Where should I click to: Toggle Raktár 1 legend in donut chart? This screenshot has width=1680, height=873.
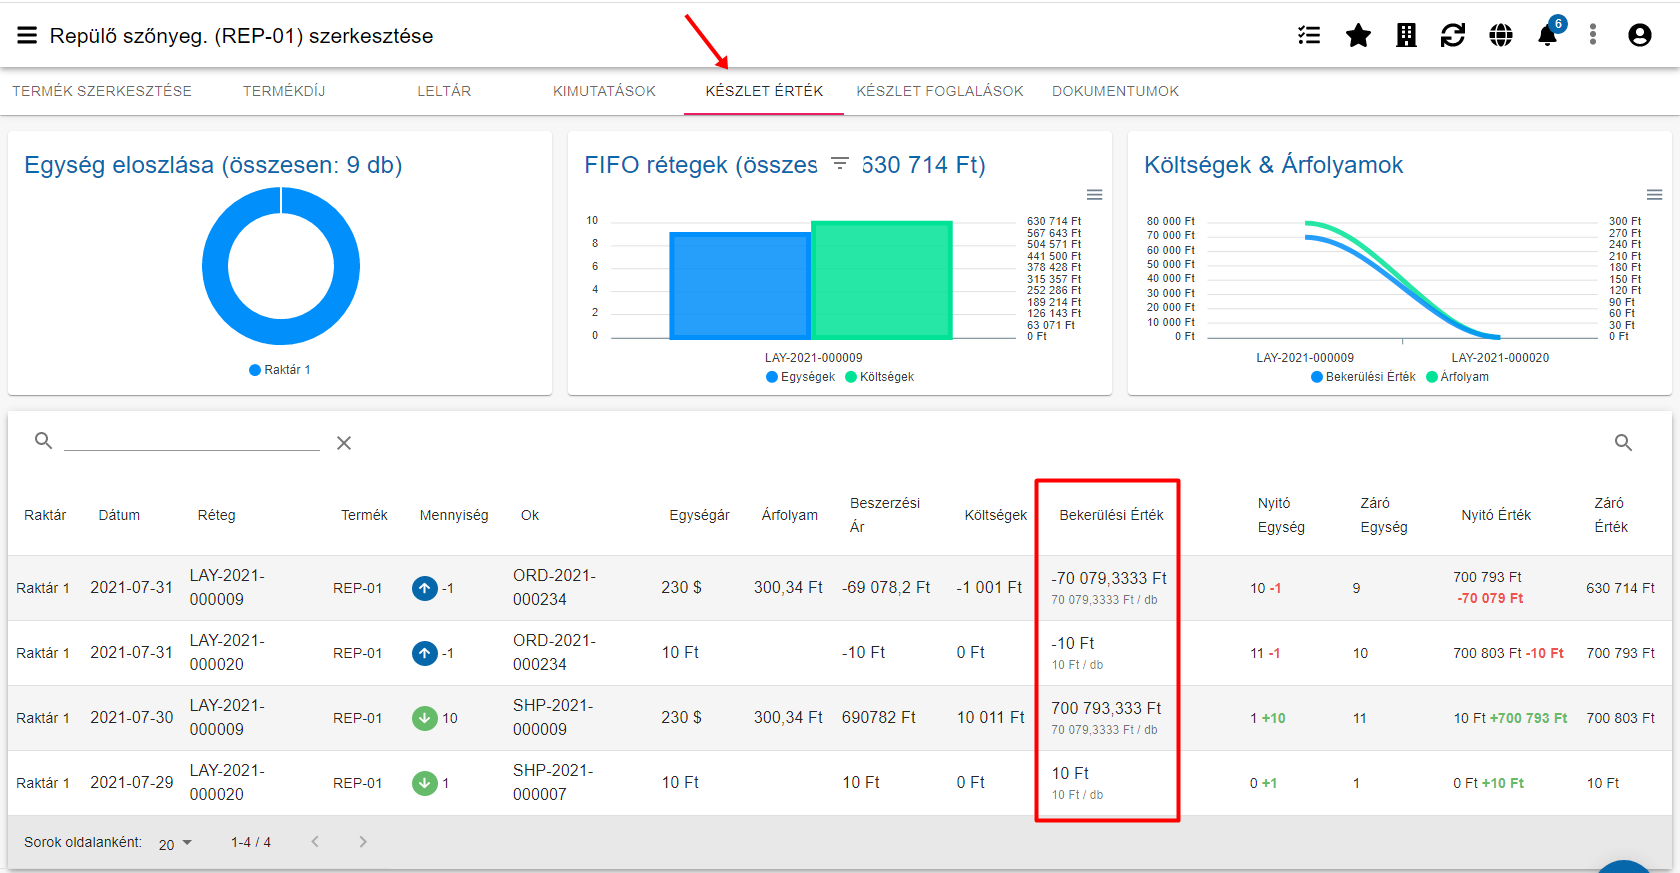coord(280,370)
